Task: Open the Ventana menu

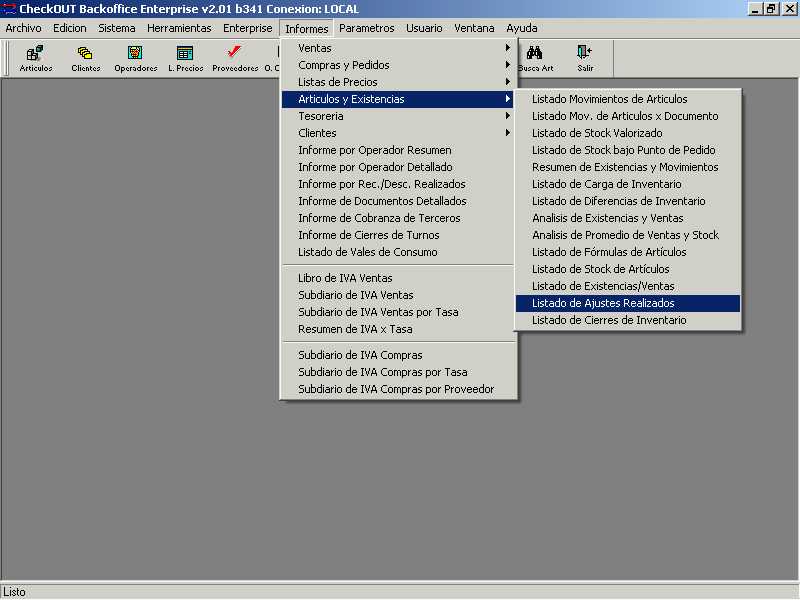Action: (x=474, y=28)
